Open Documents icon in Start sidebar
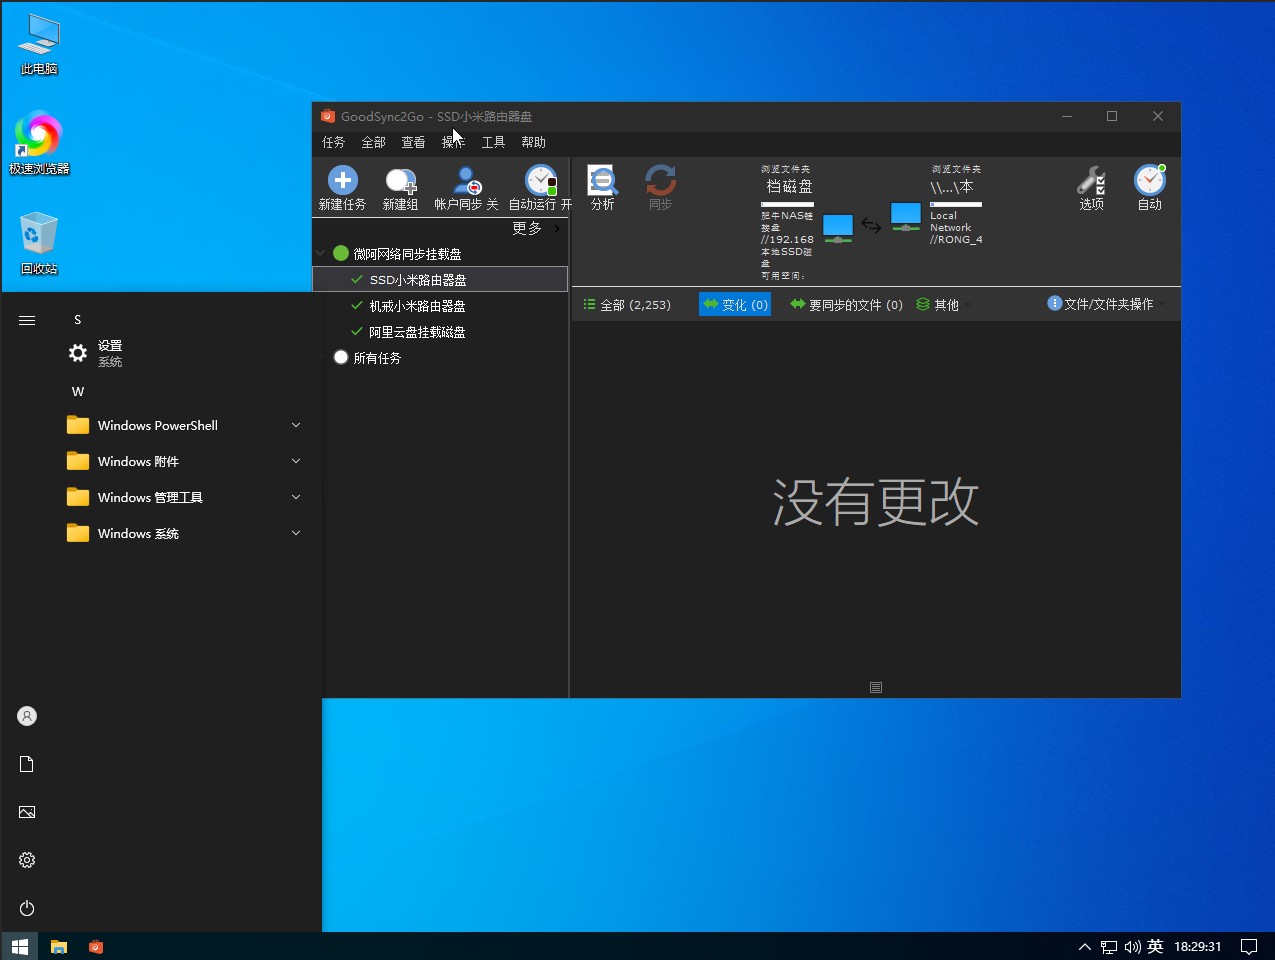The image size is (1275, 960). tap(27, 764)
